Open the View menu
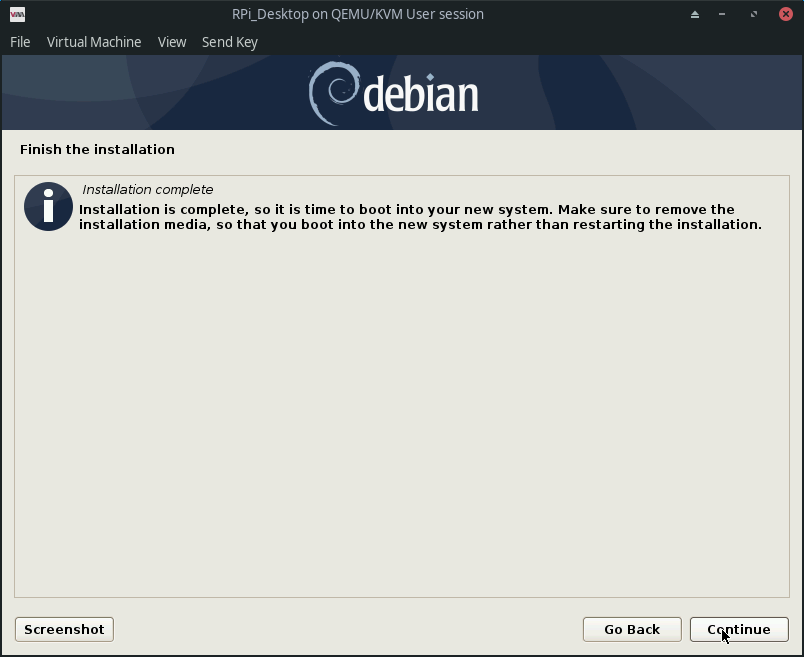This screenshot has height=657, width=804. point(172,42)
